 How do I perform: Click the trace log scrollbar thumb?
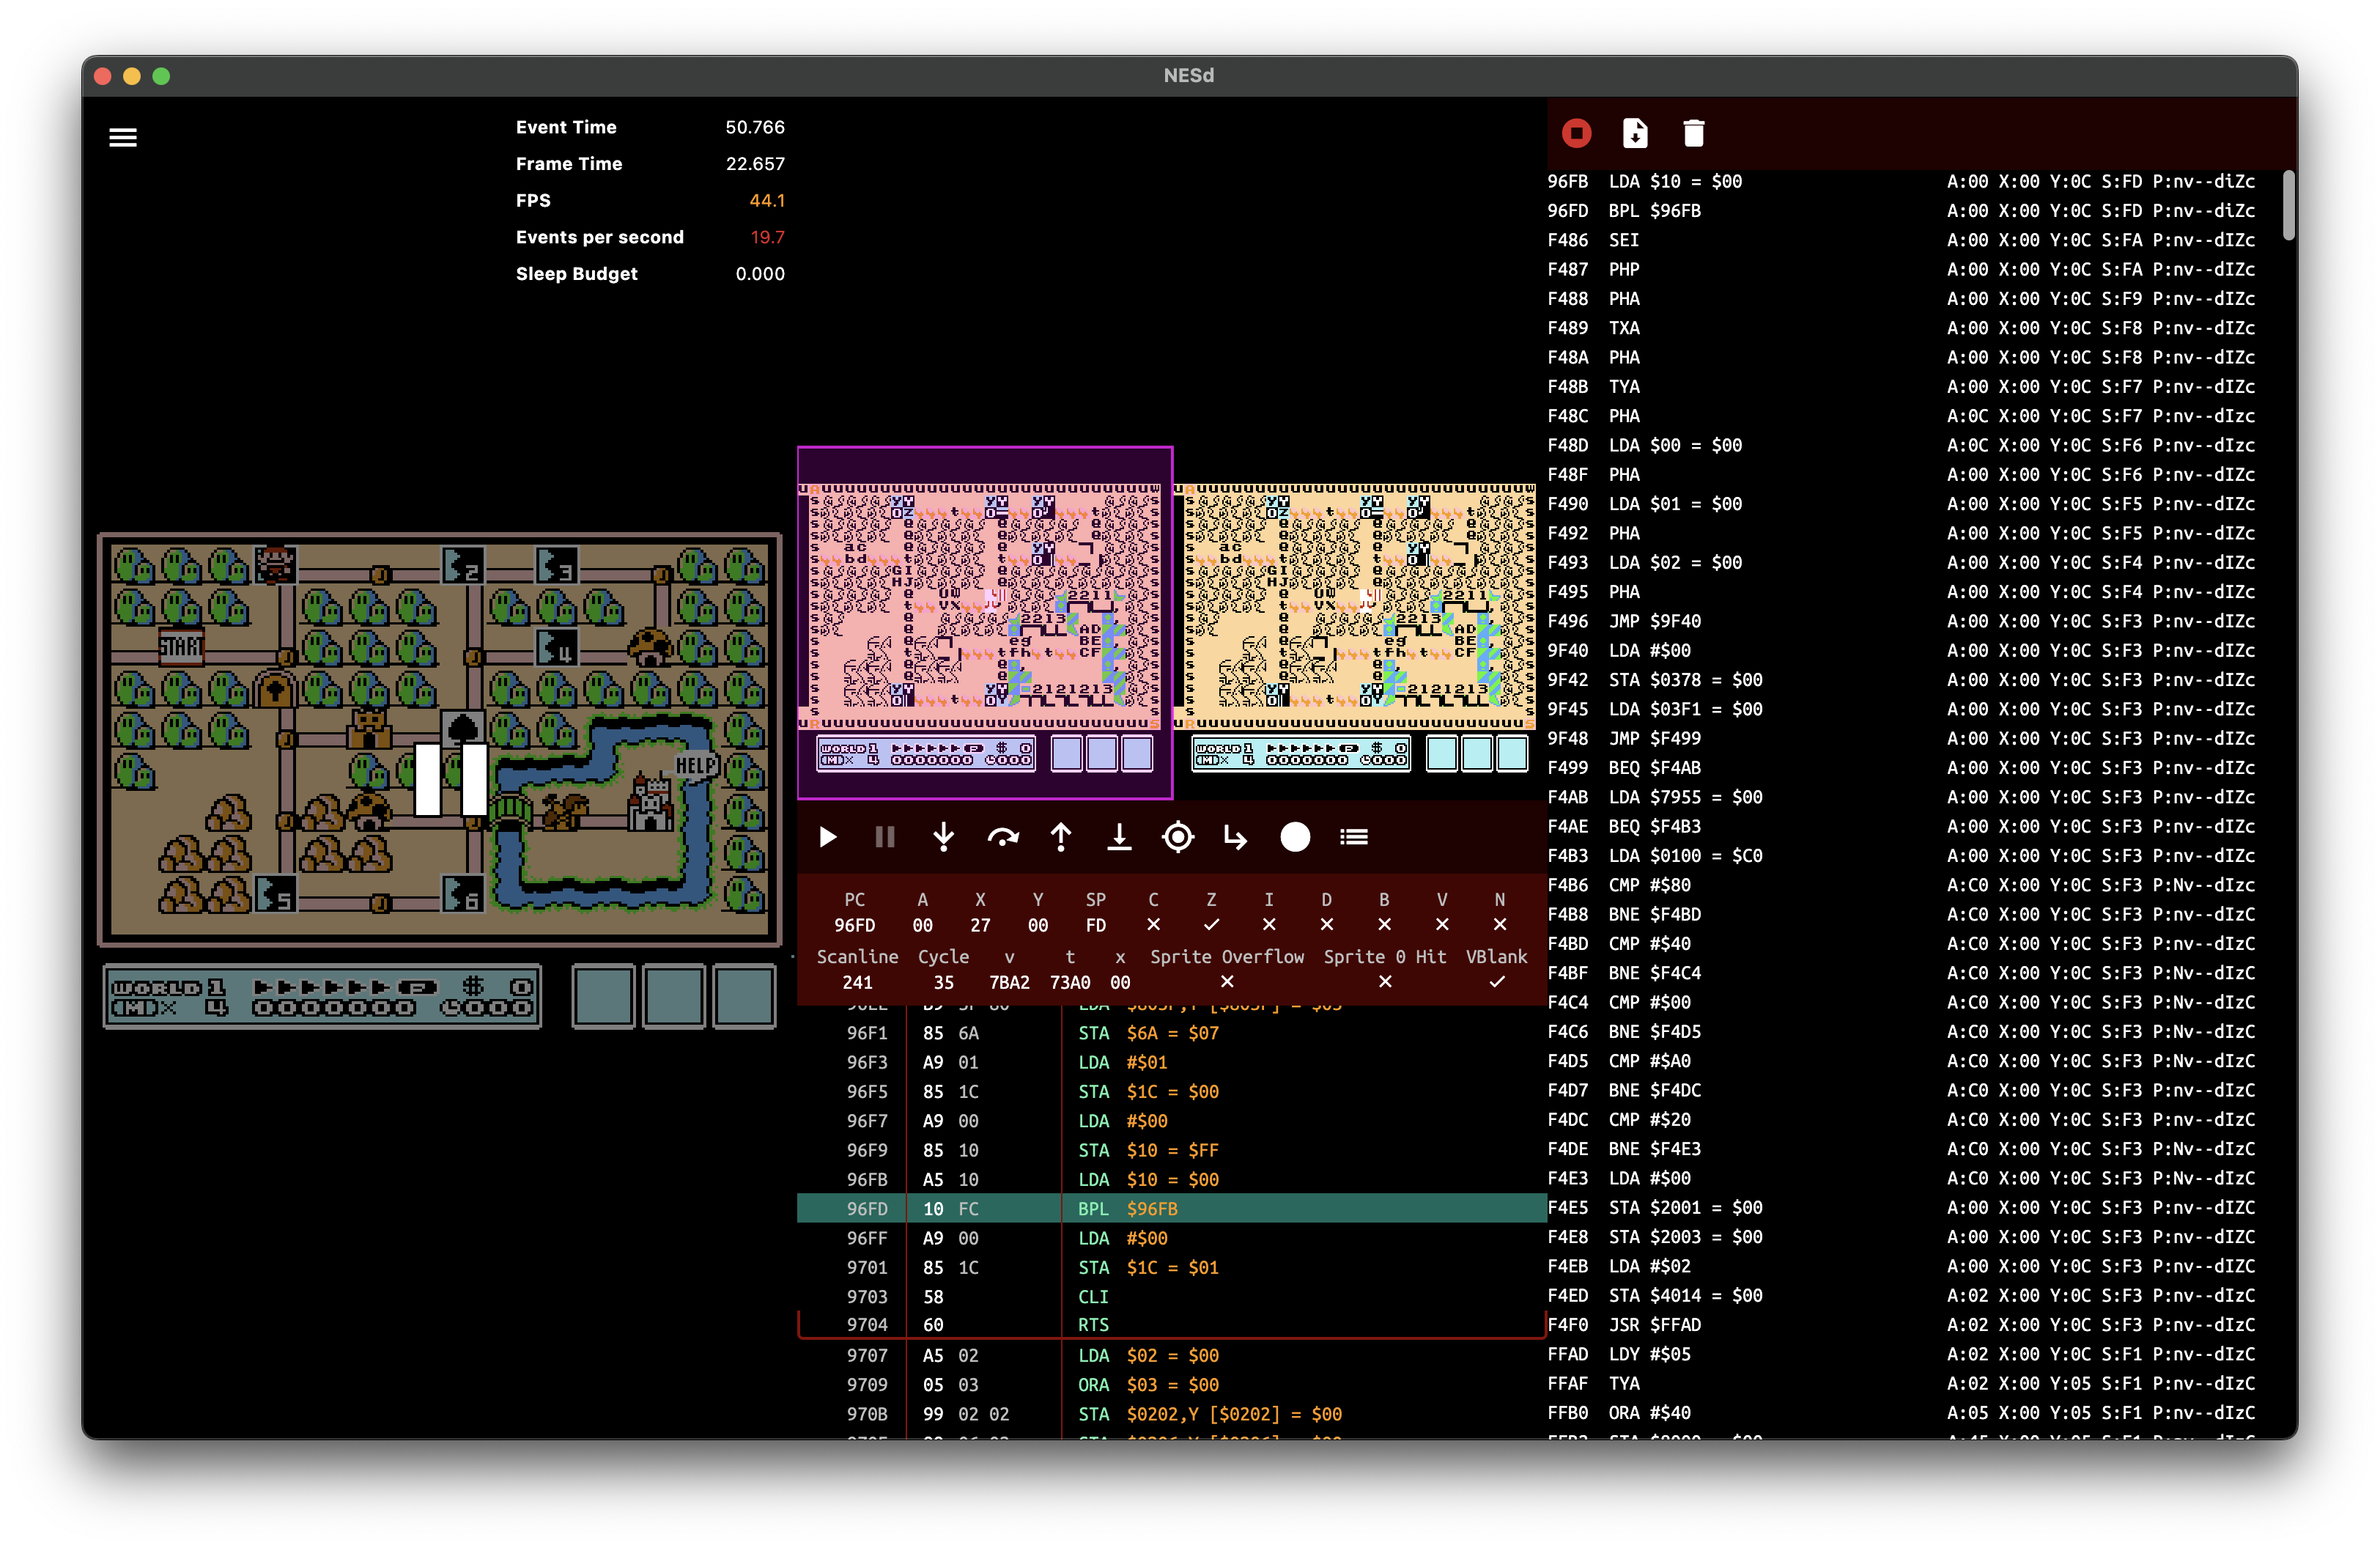tap(2289, 206)
